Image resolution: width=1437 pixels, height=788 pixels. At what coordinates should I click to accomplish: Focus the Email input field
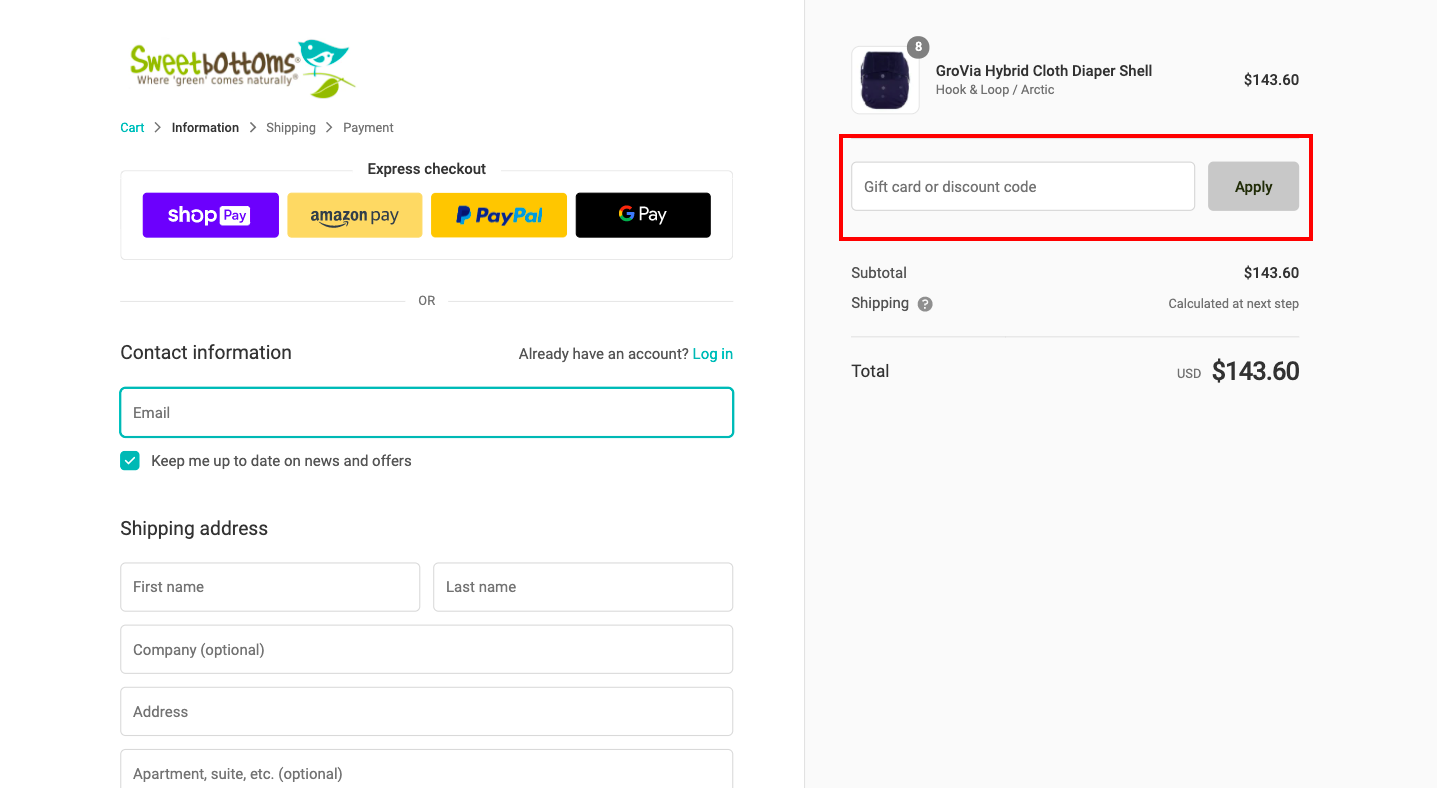[x=427, y=413]
